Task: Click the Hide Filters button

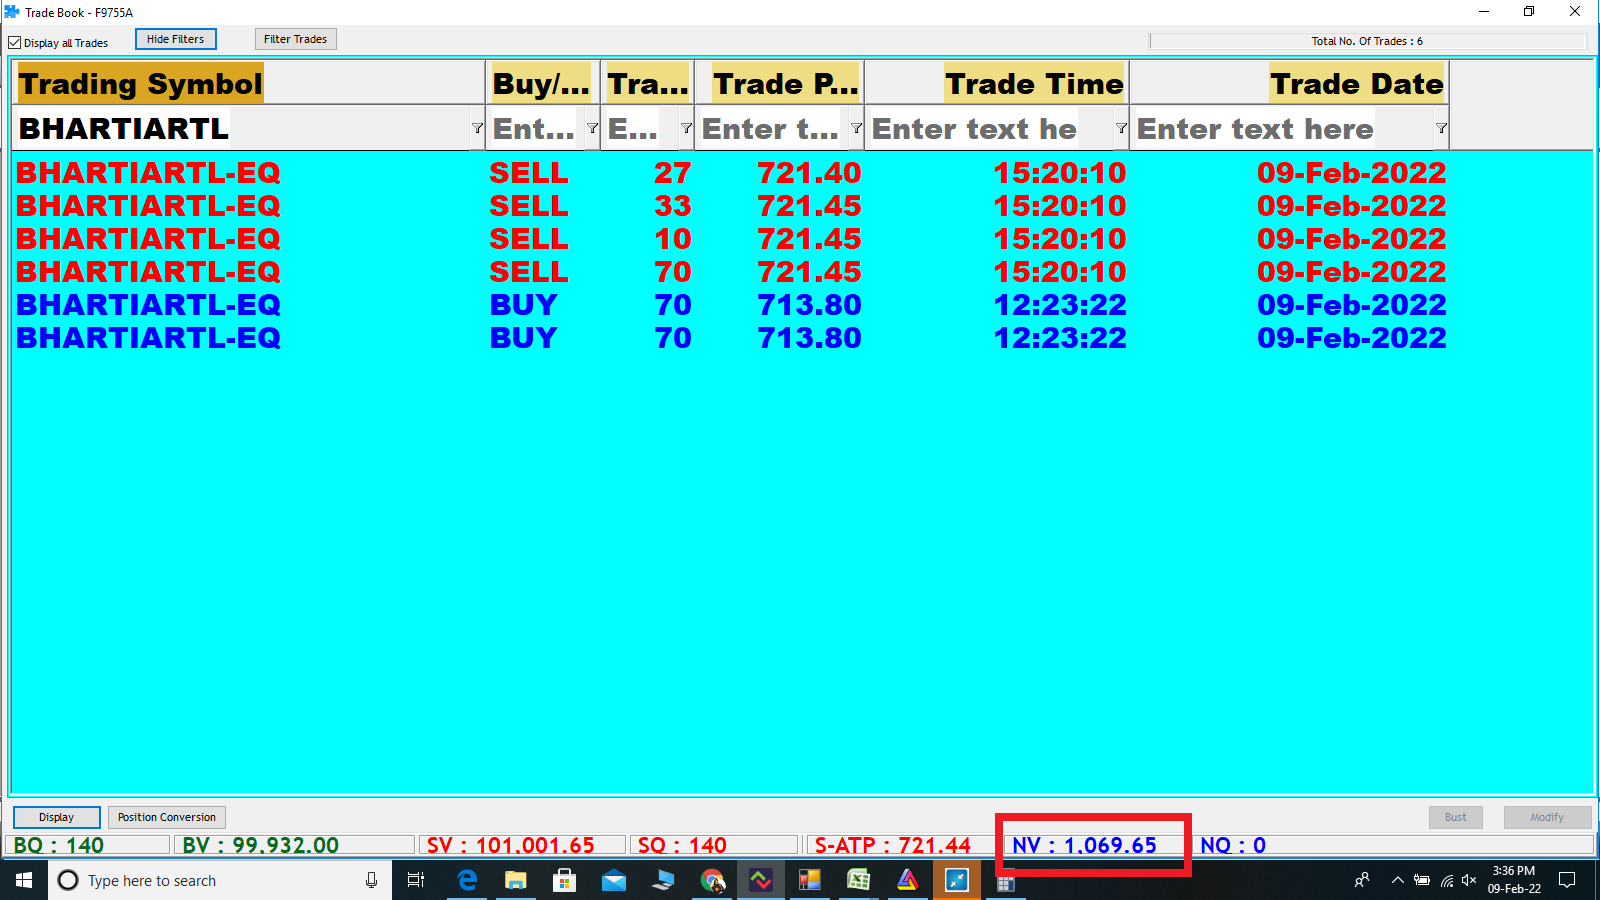Action: [175, 39]
